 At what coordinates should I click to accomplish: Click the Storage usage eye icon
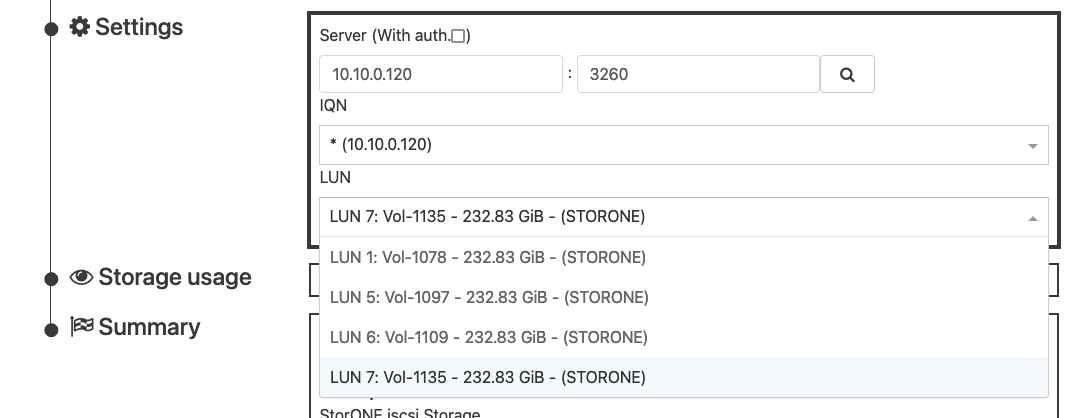(x=81, y=277)
